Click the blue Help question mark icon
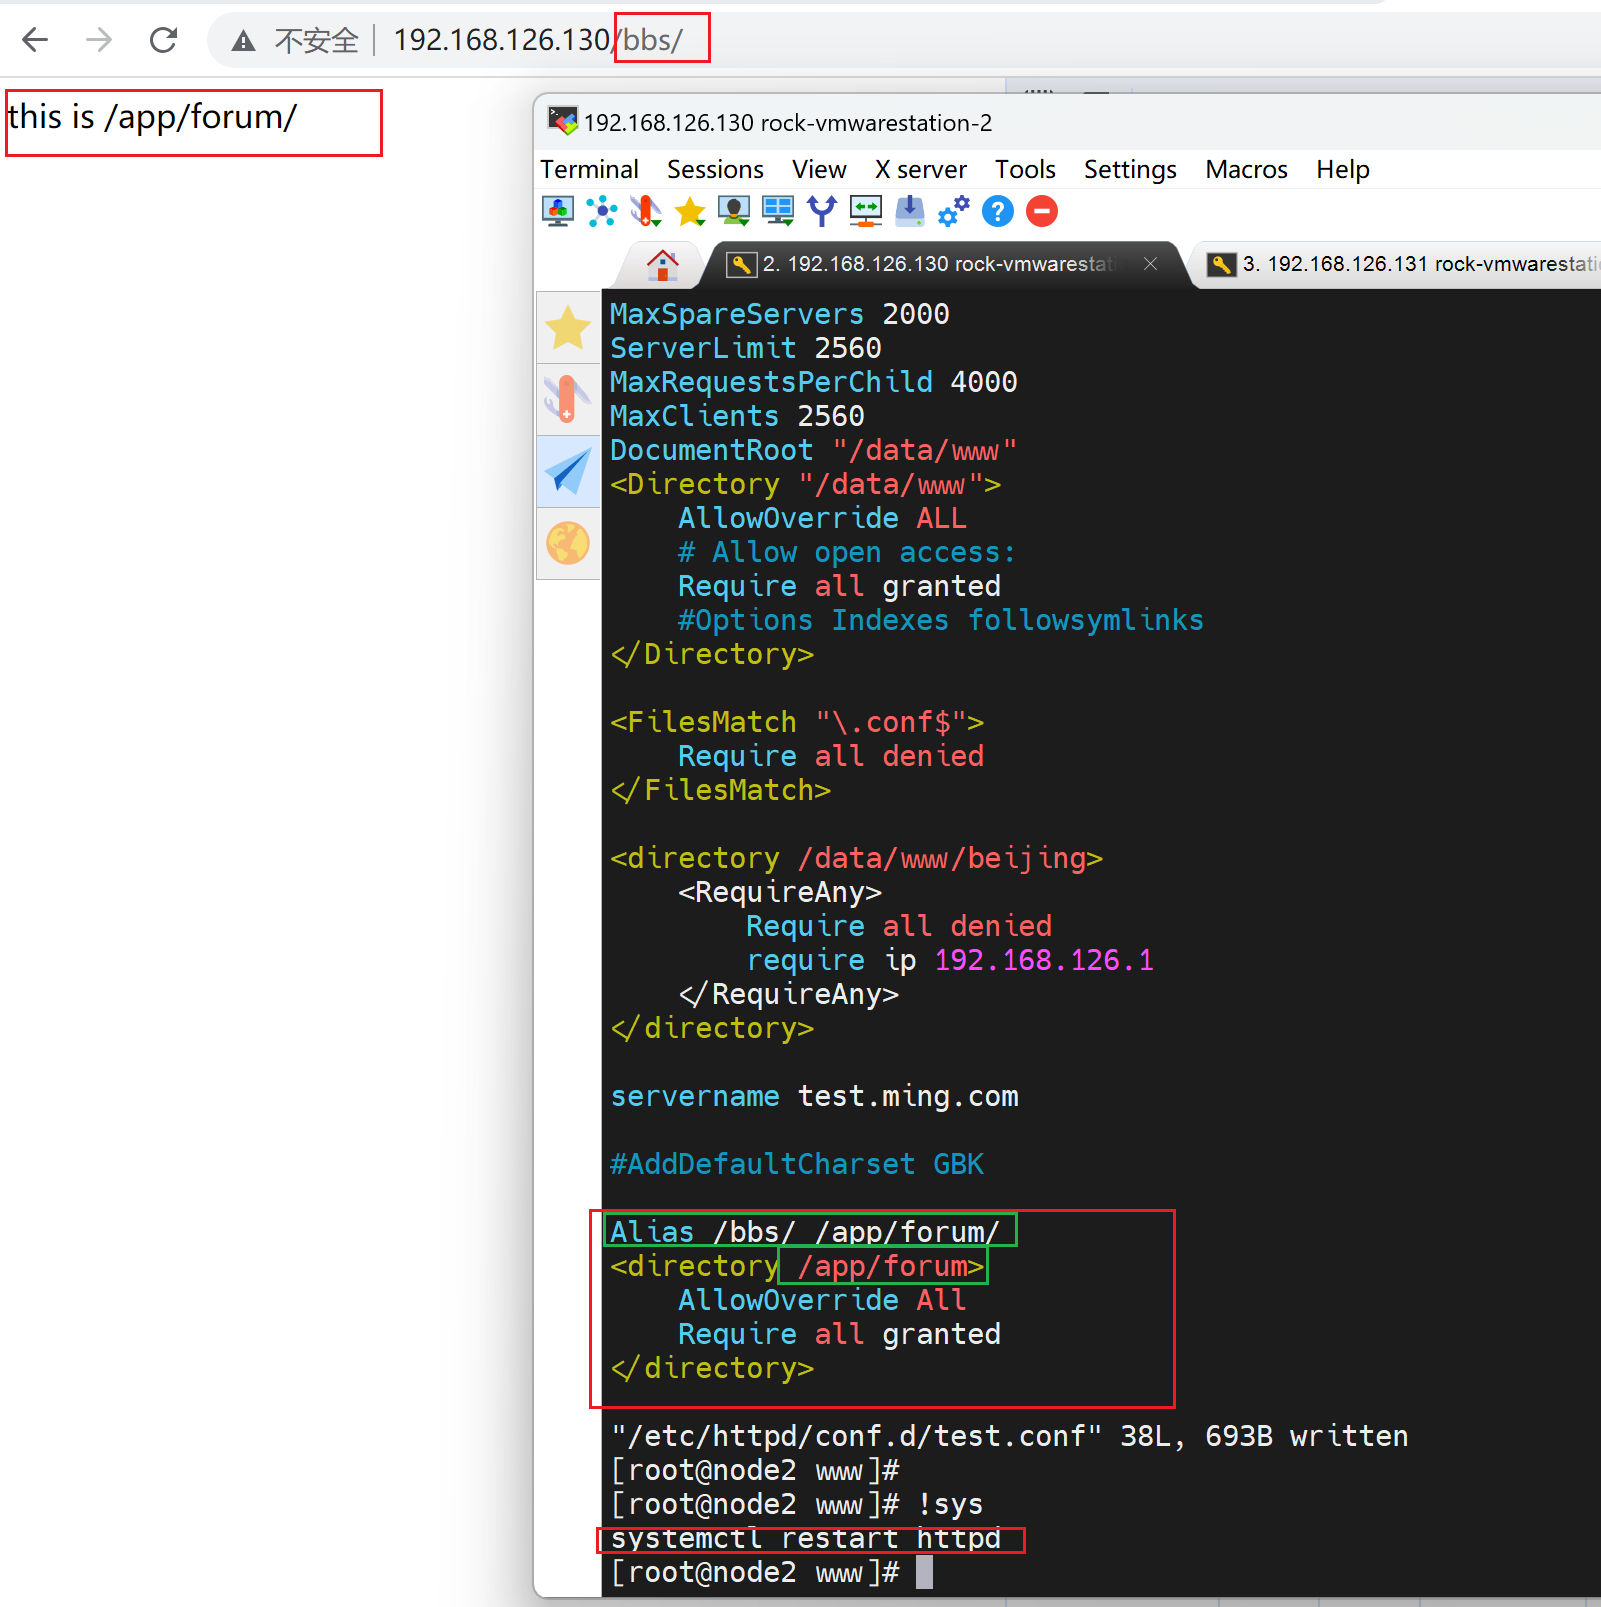Image resolution: width=1601 pixels, height=1607 pixels. coord(998,211)
